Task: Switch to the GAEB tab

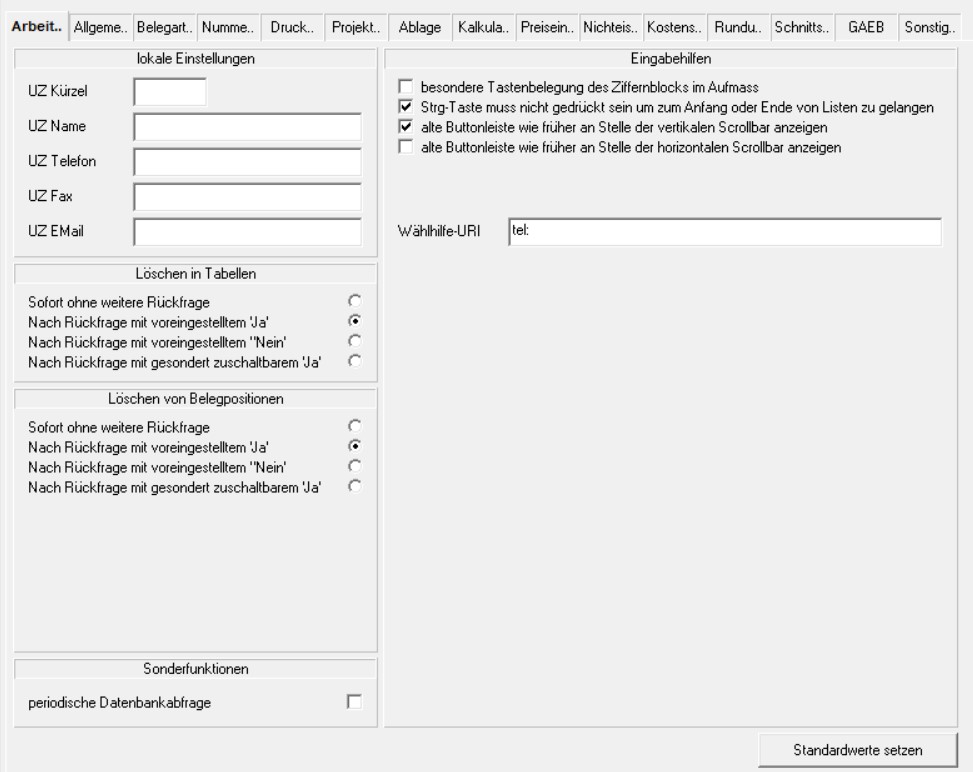Action: [866, 27]
